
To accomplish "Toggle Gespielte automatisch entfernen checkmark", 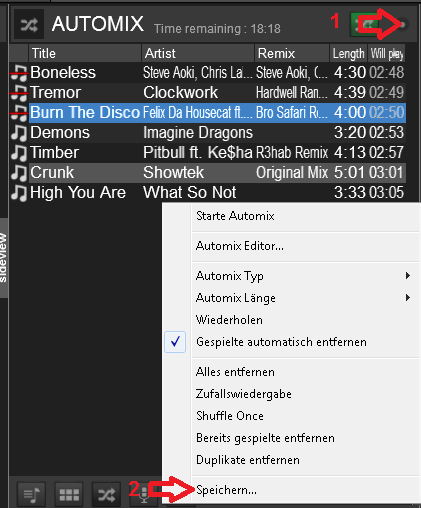I will coord(175,342).
